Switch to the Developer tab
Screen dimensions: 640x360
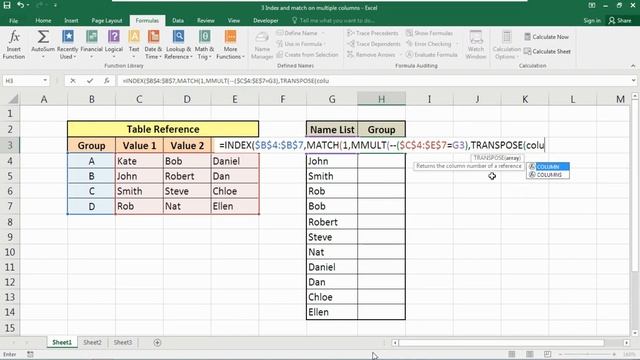tap(266, 20)
